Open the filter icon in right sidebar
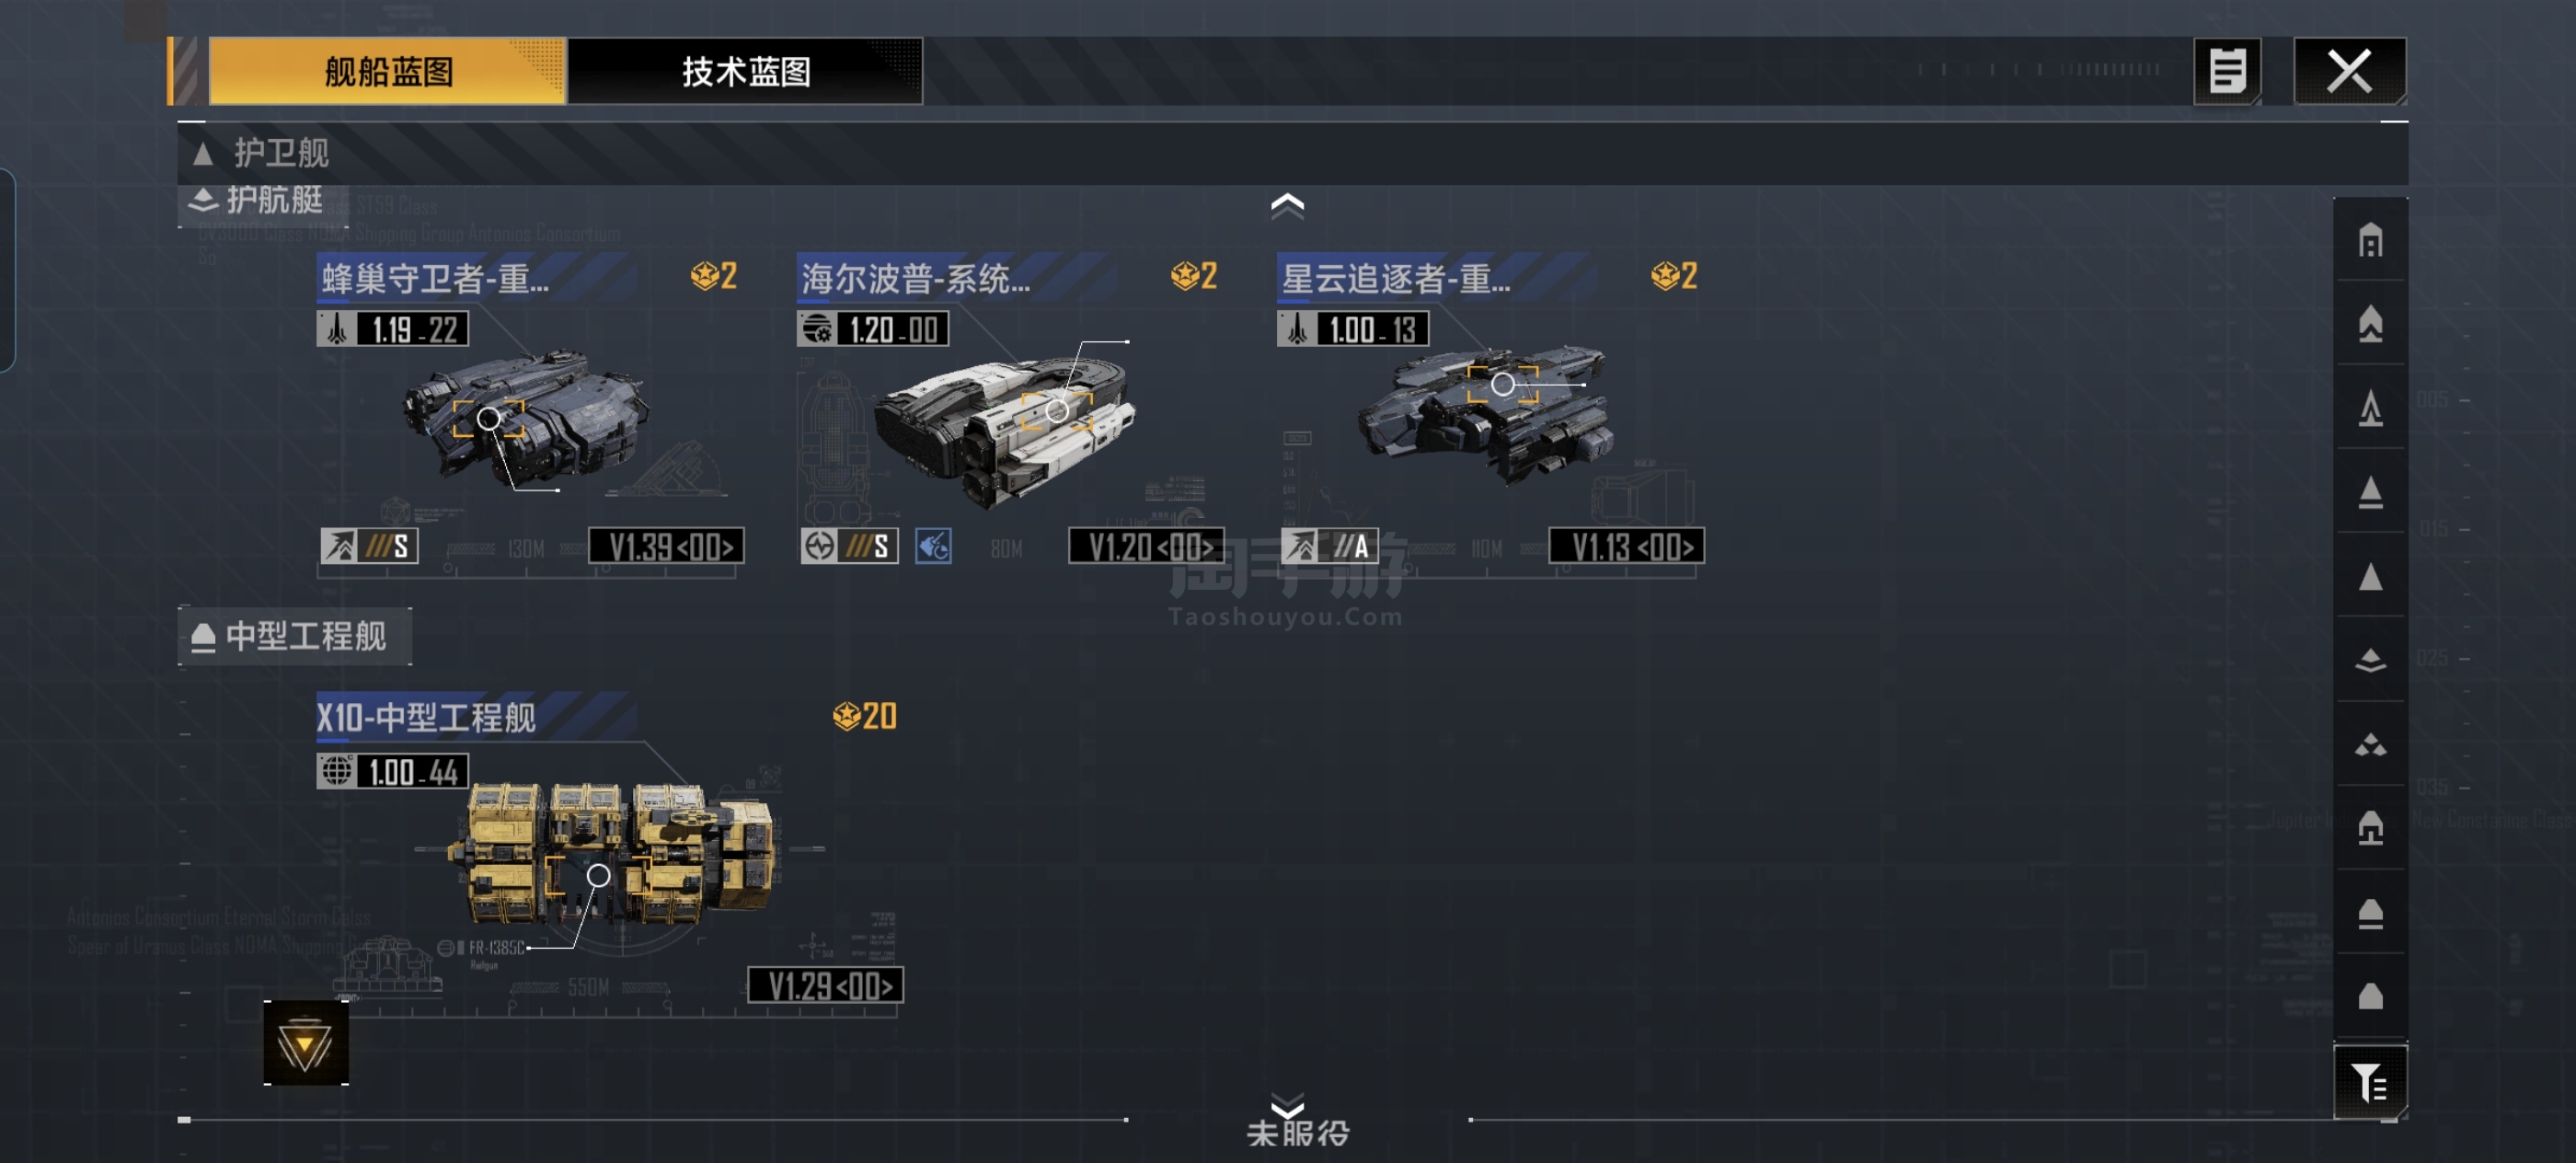 [2369, 1082]
